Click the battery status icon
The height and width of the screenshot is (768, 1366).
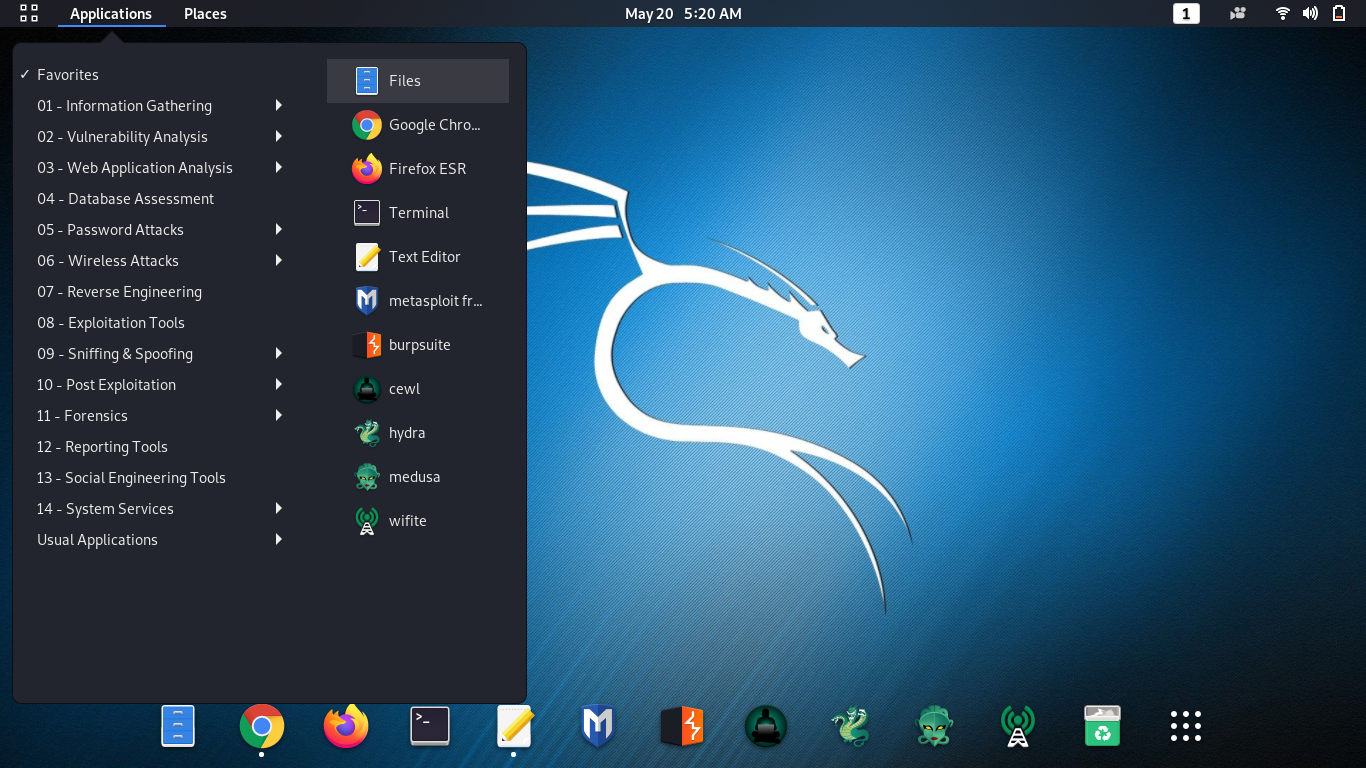point(1339,13)
